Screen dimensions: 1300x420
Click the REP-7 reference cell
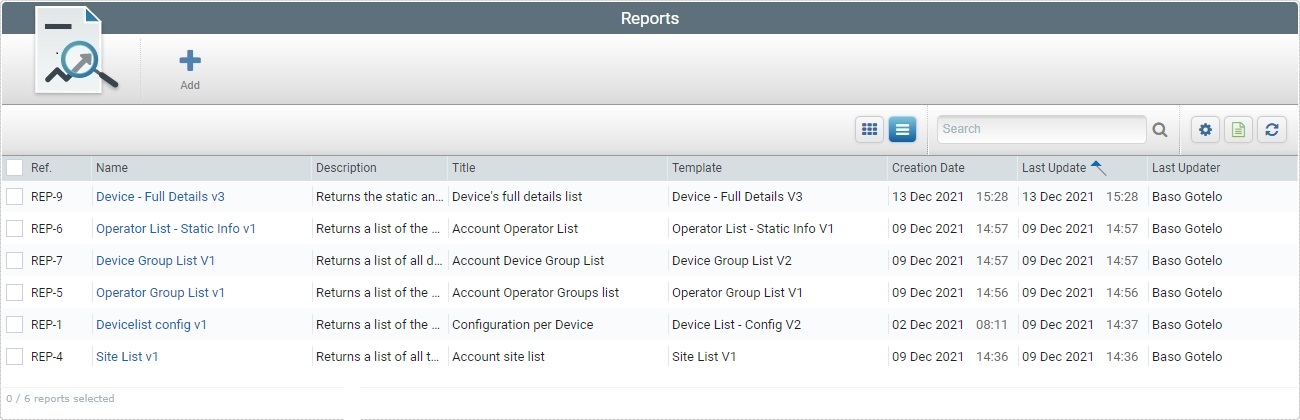point(47,261)
